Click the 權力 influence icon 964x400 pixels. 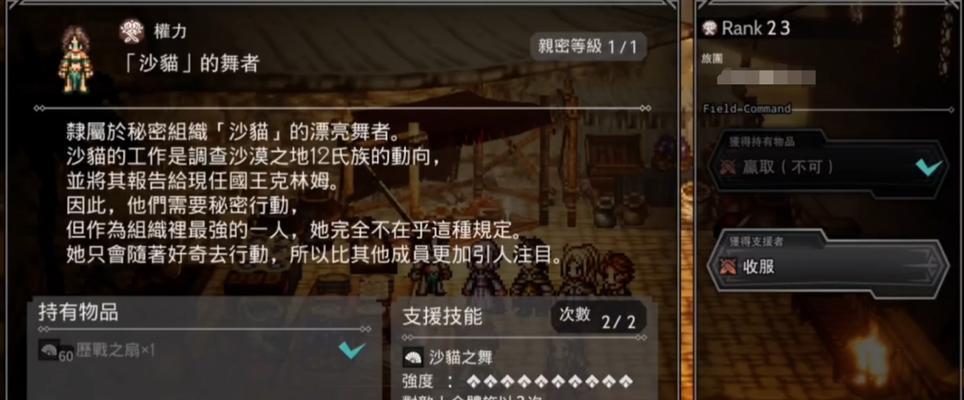point(132,31)
